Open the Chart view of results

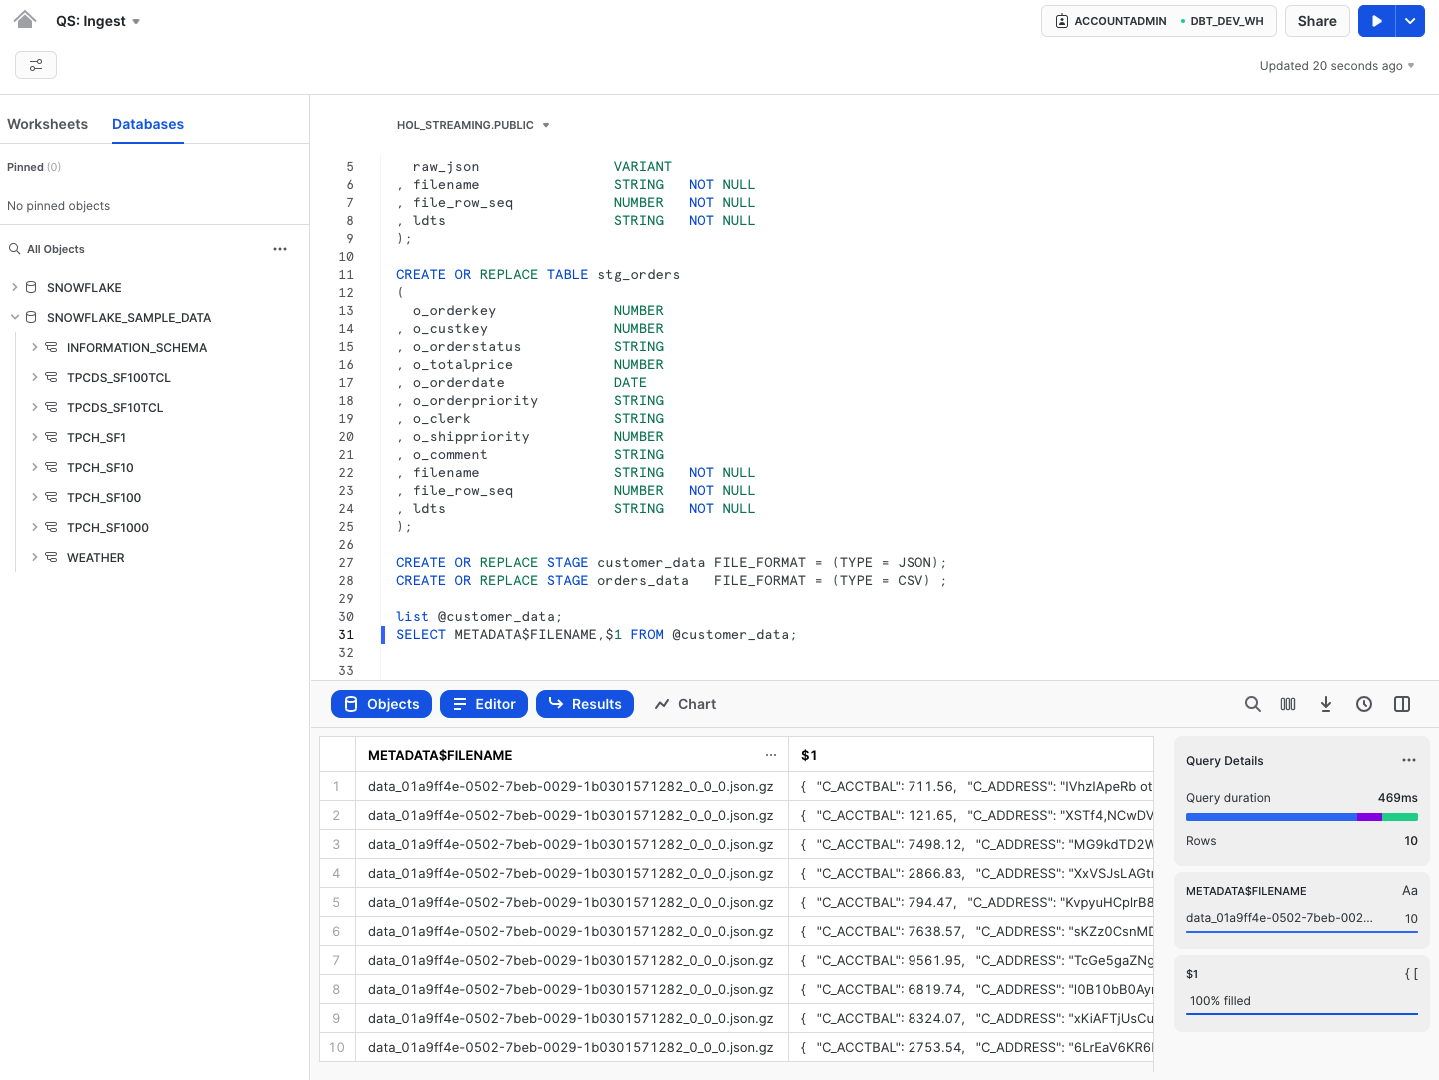tap(684, 703)
